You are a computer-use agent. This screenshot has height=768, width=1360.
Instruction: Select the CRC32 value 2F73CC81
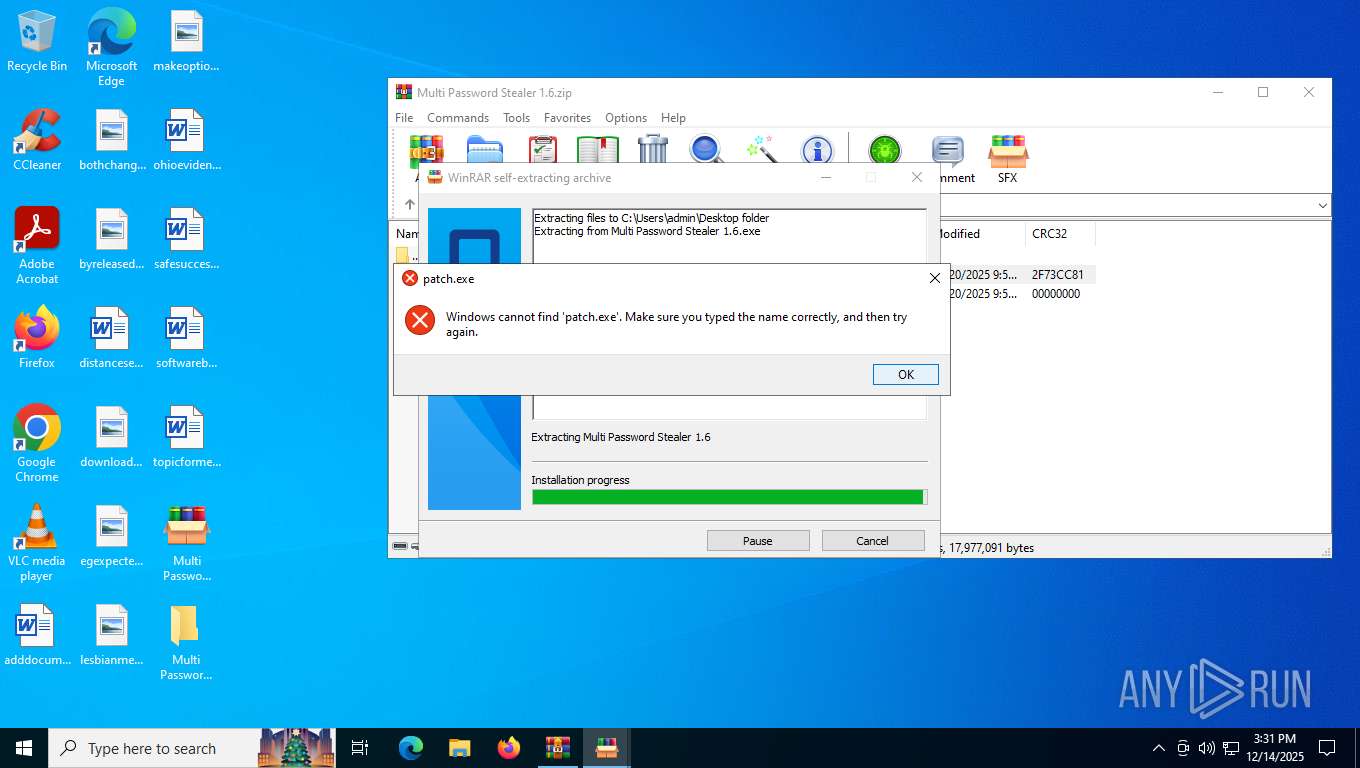coord(1058,274)
